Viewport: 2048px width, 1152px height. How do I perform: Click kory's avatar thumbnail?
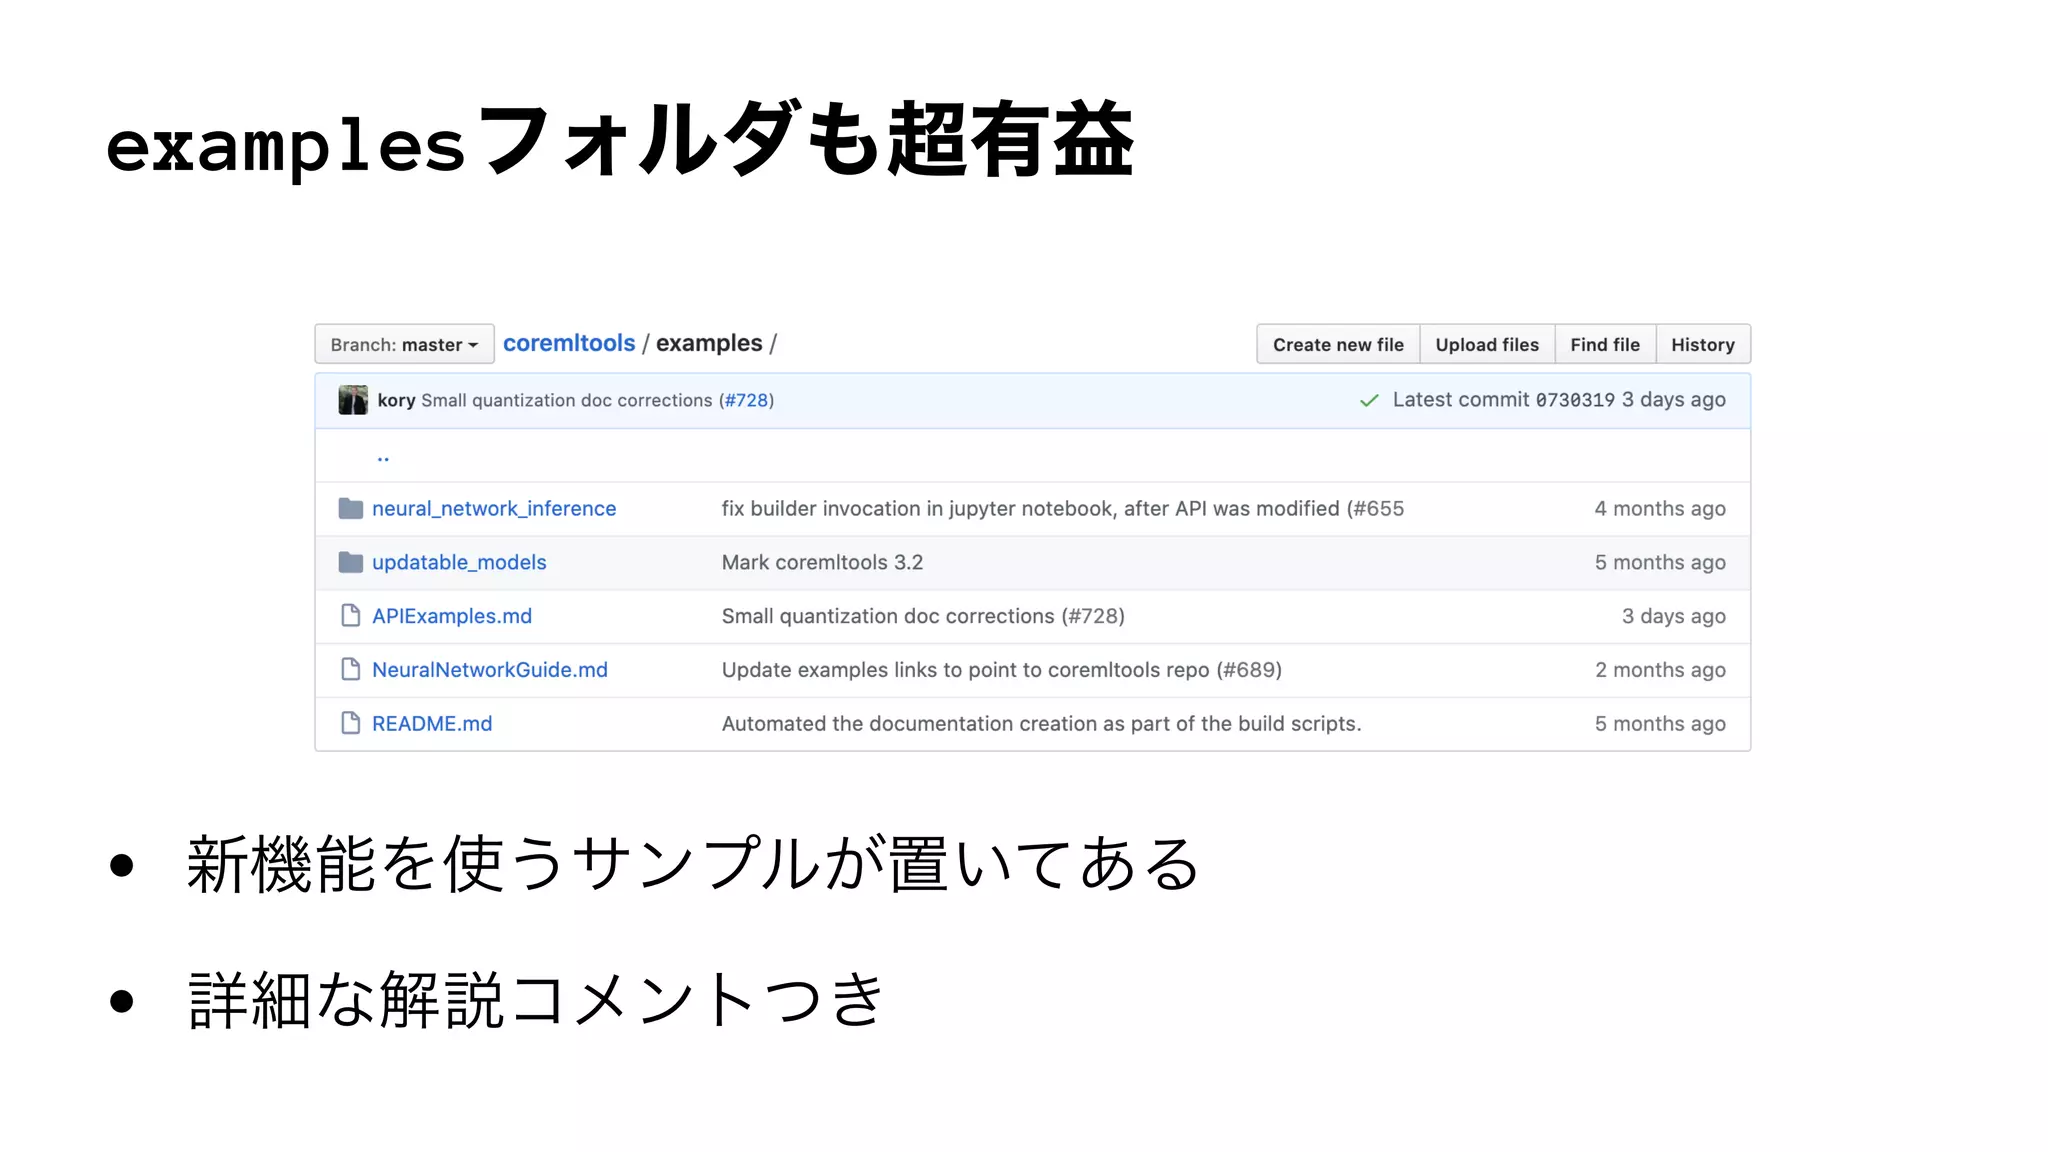pos(353,400)
